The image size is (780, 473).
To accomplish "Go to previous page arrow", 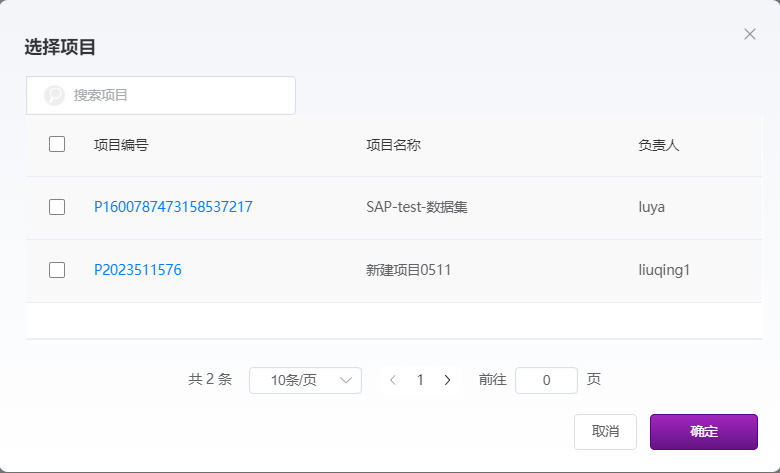I will point(393,380).
